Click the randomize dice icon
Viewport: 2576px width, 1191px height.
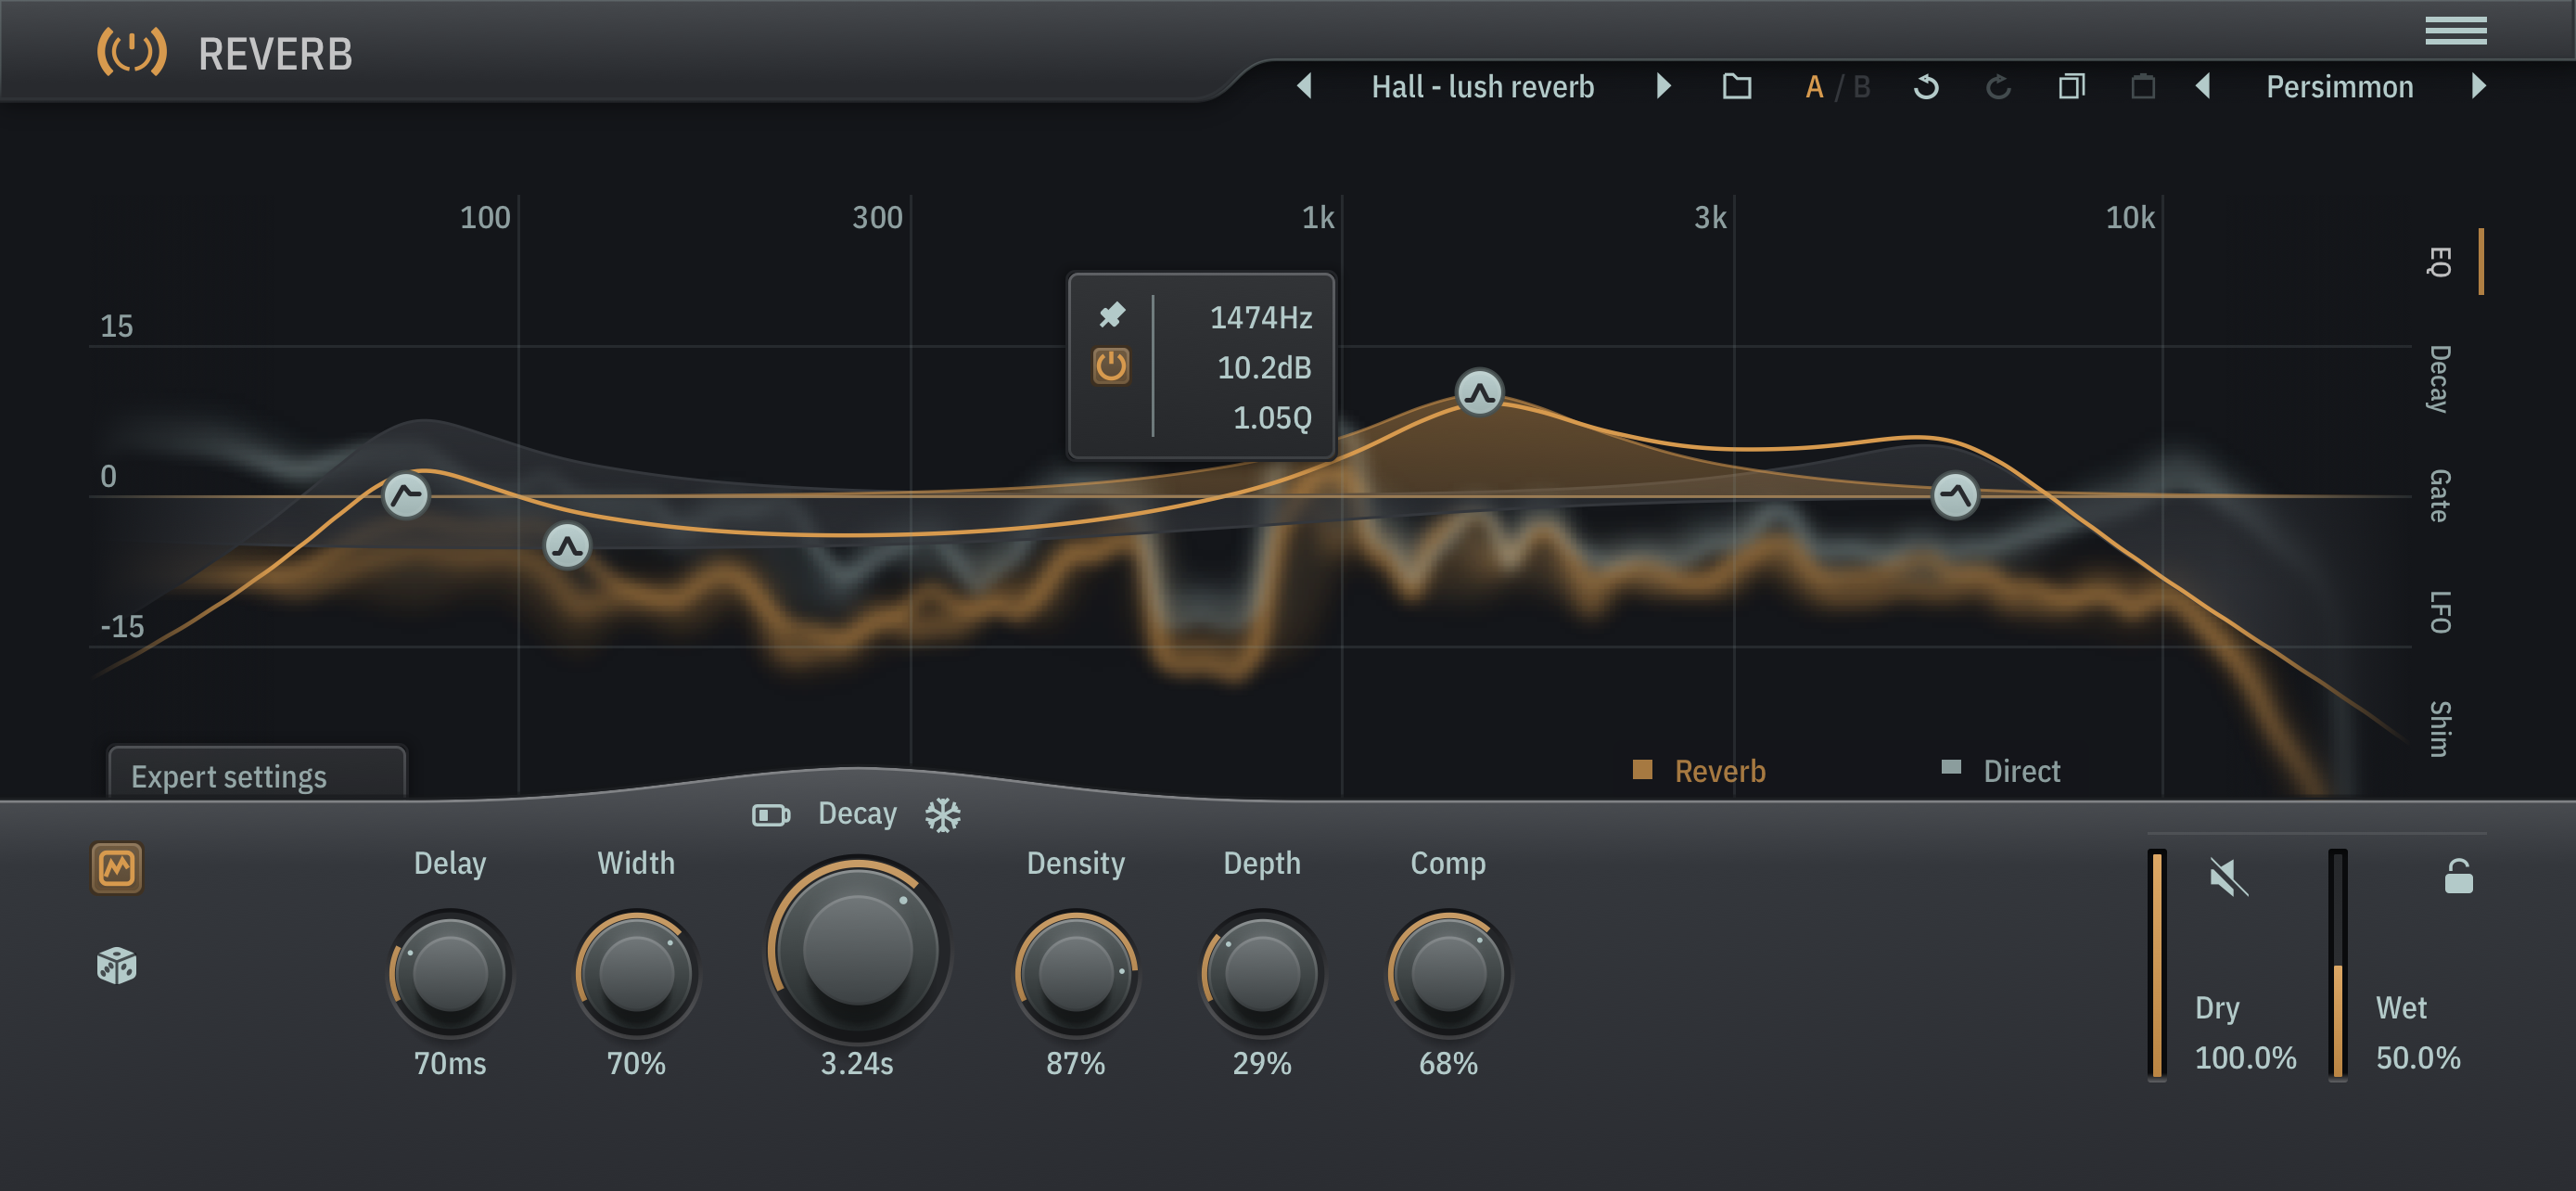tap(116, 965)
